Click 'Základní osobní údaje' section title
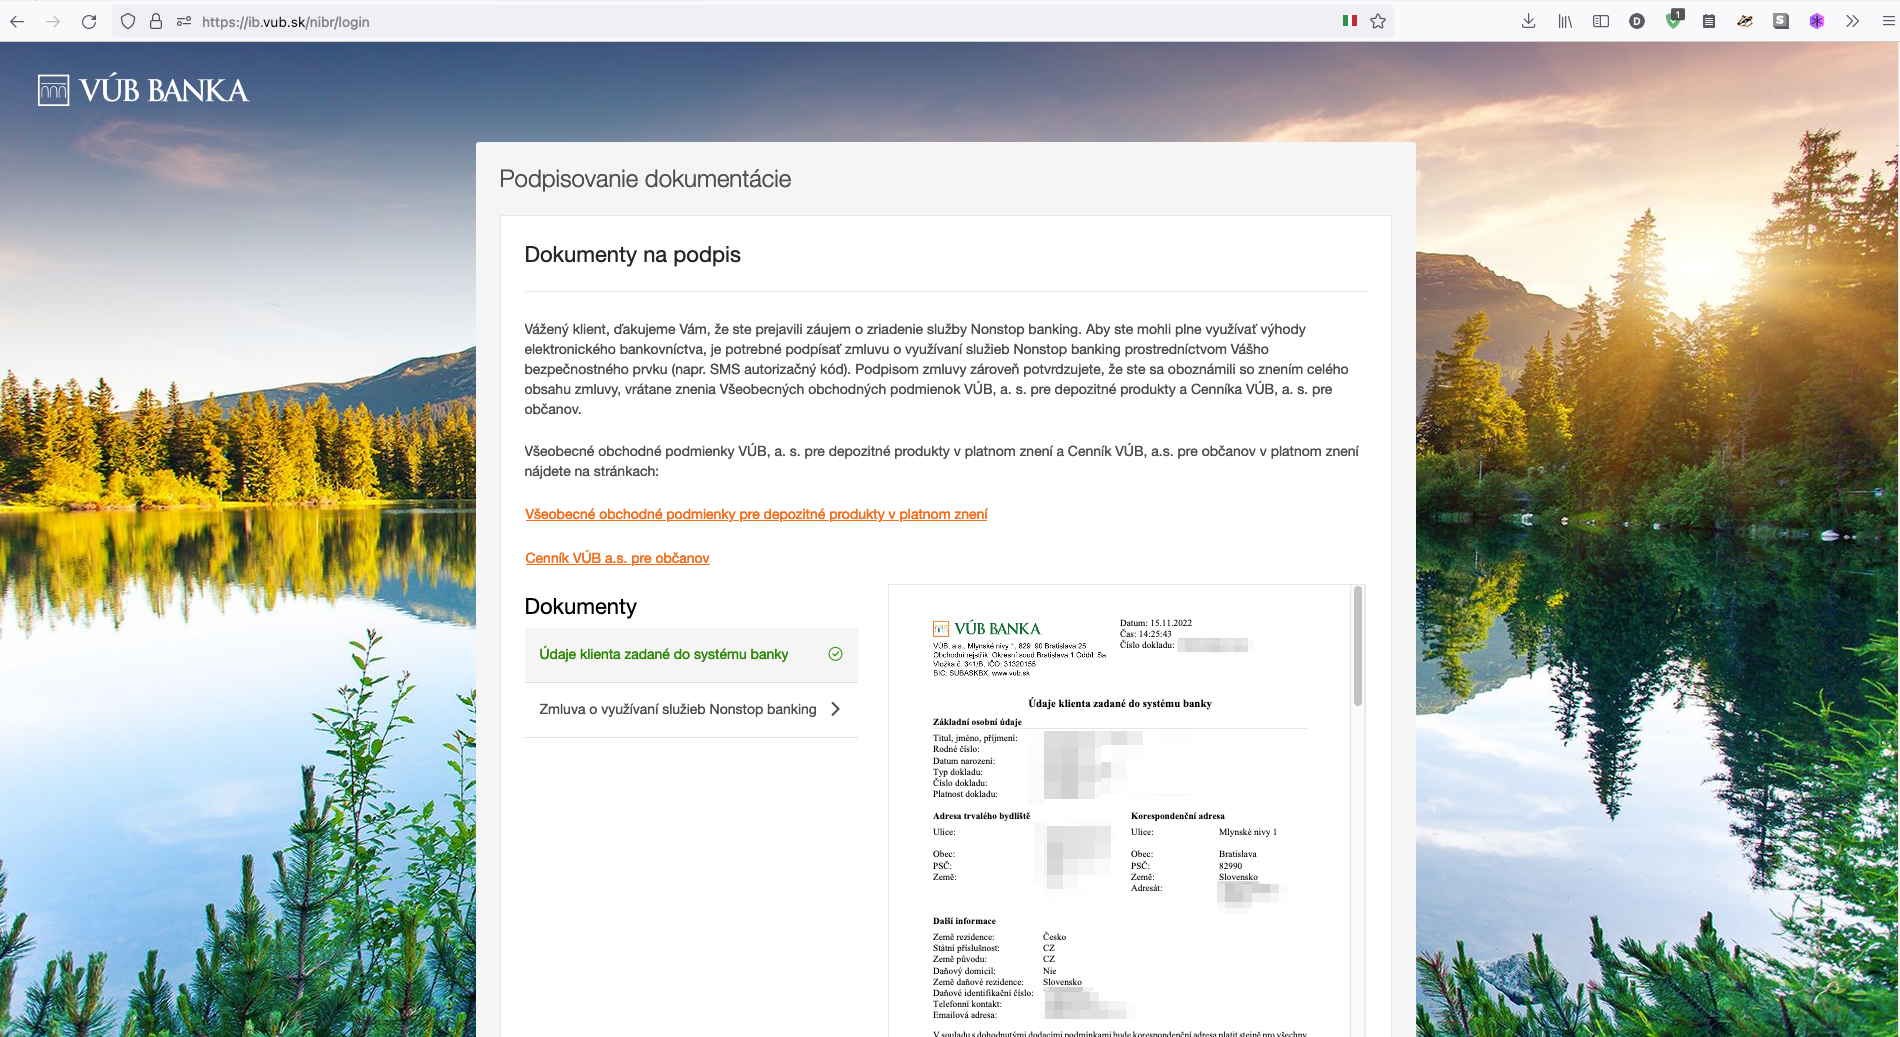1900x1037 pixels. click(977, 722)
